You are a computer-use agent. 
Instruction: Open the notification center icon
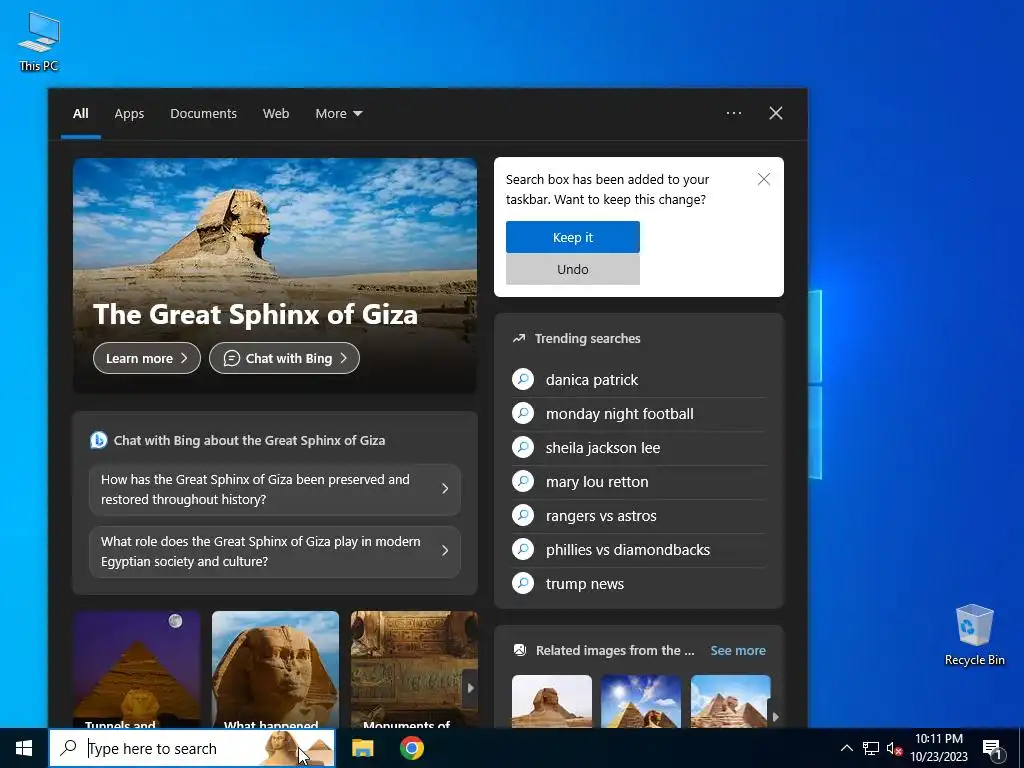tap(993, 749)
